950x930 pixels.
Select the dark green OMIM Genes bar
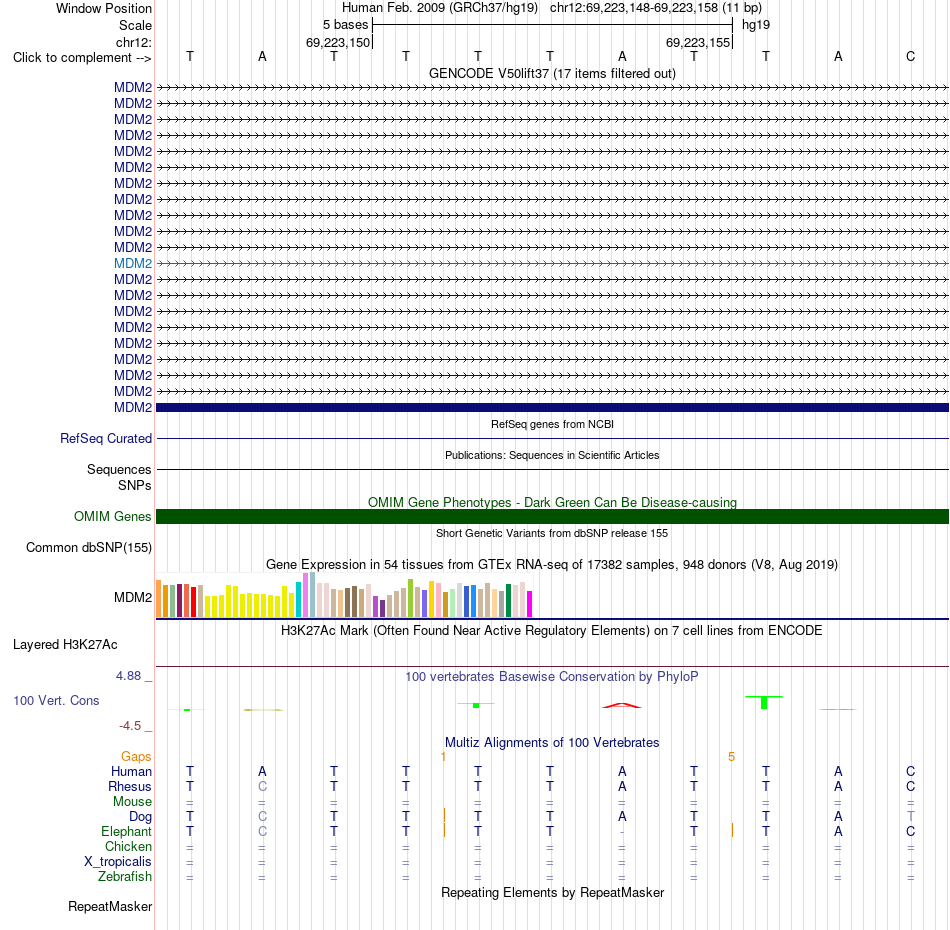[x=552, y=517]
